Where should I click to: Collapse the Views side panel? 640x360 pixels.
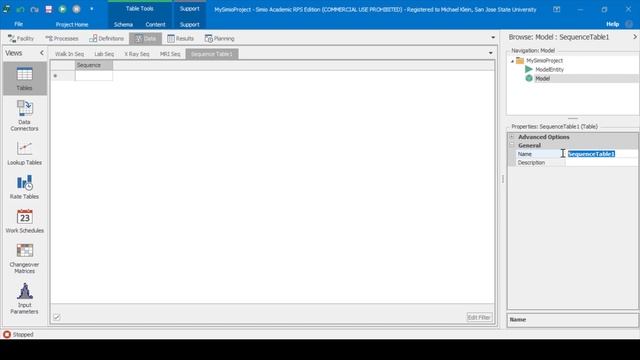pos(42,53)
